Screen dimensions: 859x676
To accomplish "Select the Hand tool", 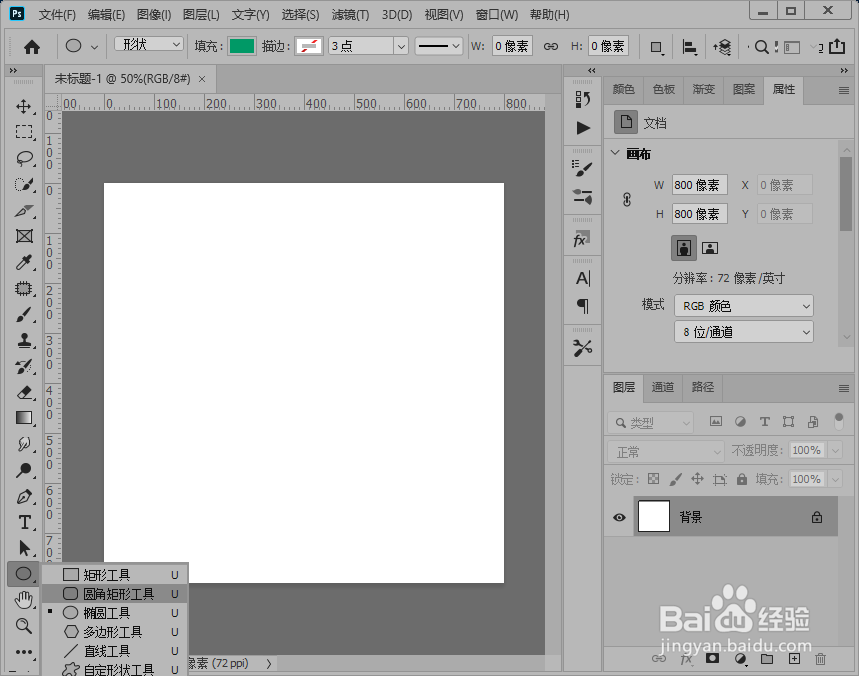I will 24,600.
